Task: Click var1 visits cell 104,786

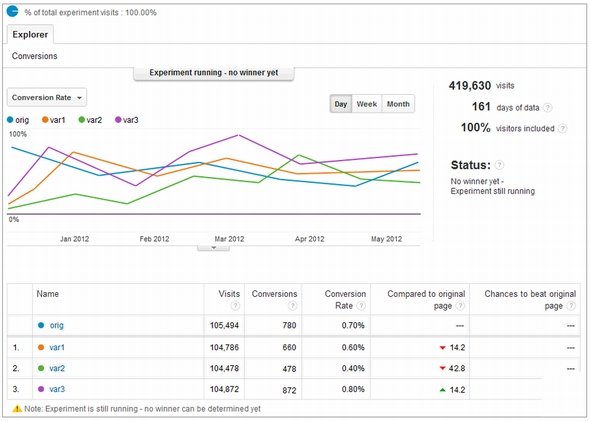Action: [224, 347]
